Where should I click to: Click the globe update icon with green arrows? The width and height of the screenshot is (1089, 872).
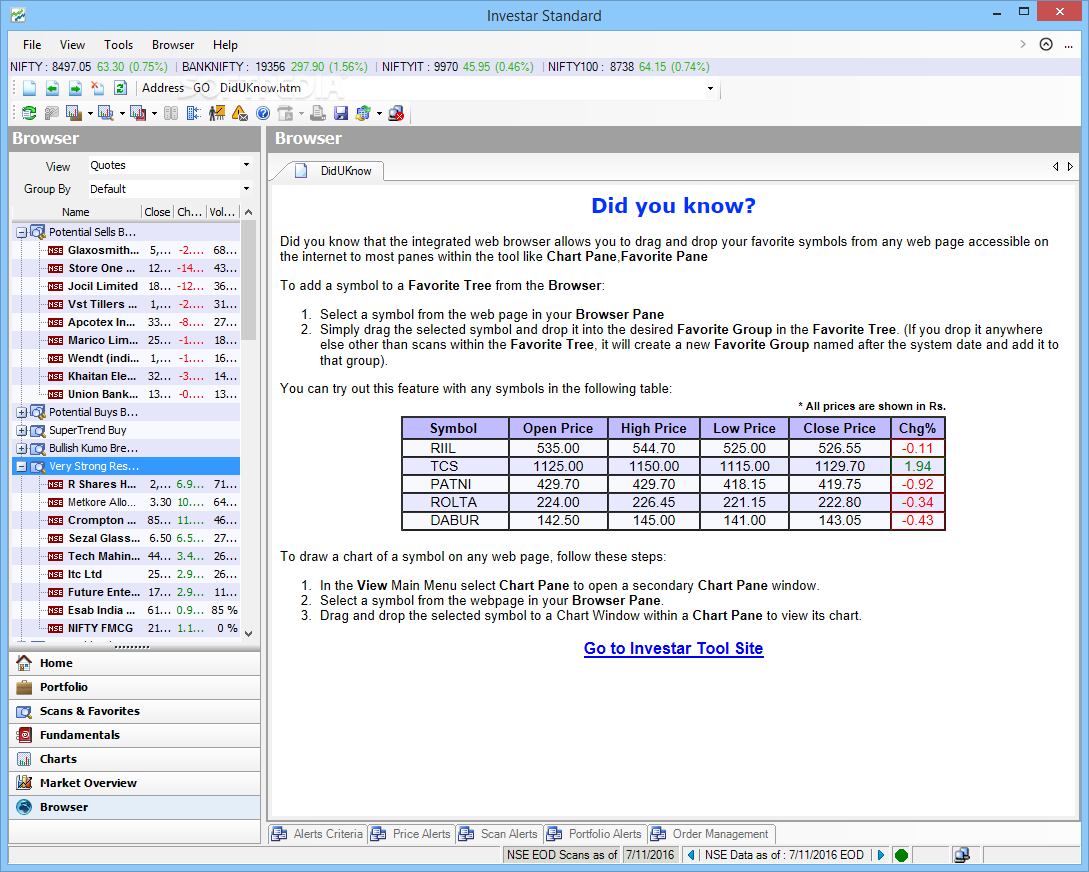(363, 113)
